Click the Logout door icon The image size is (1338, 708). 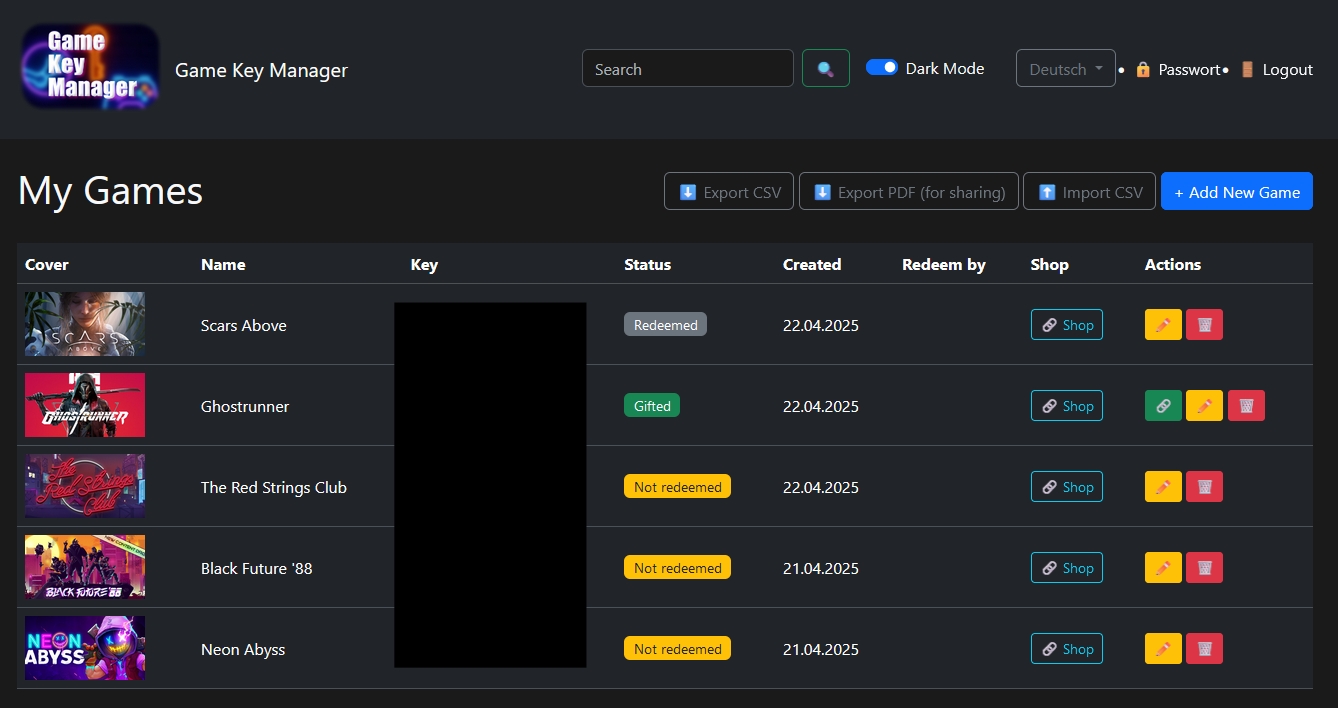(x=1247, y=69)
